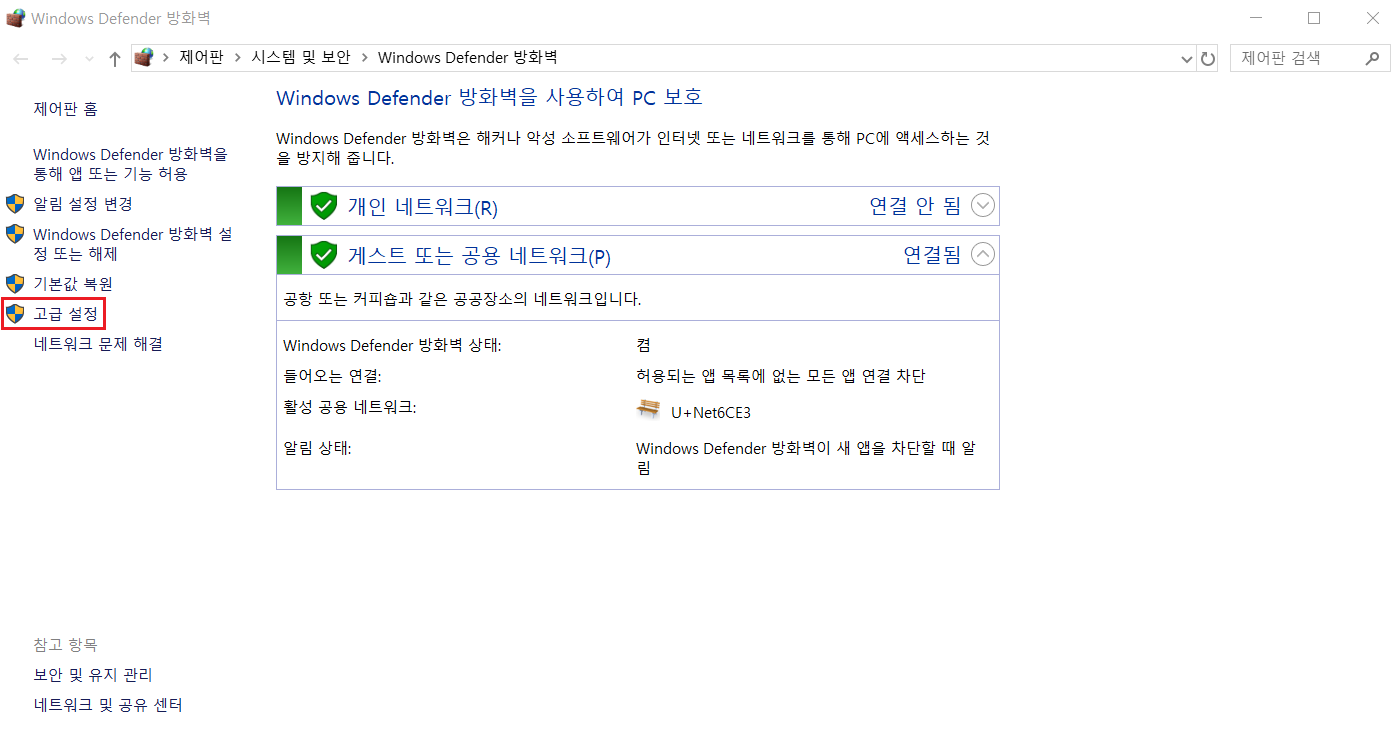Close the Windows Defender 방화벽 window

pos(1371,18)
